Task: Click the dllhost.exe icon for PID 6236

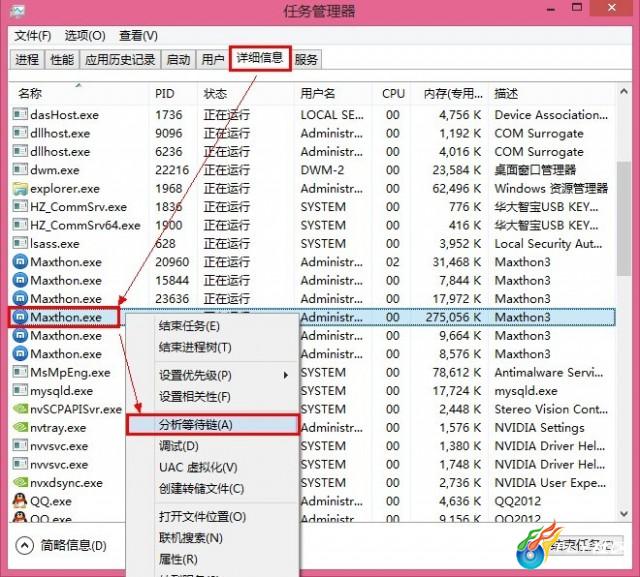Action: pos(20,151)
